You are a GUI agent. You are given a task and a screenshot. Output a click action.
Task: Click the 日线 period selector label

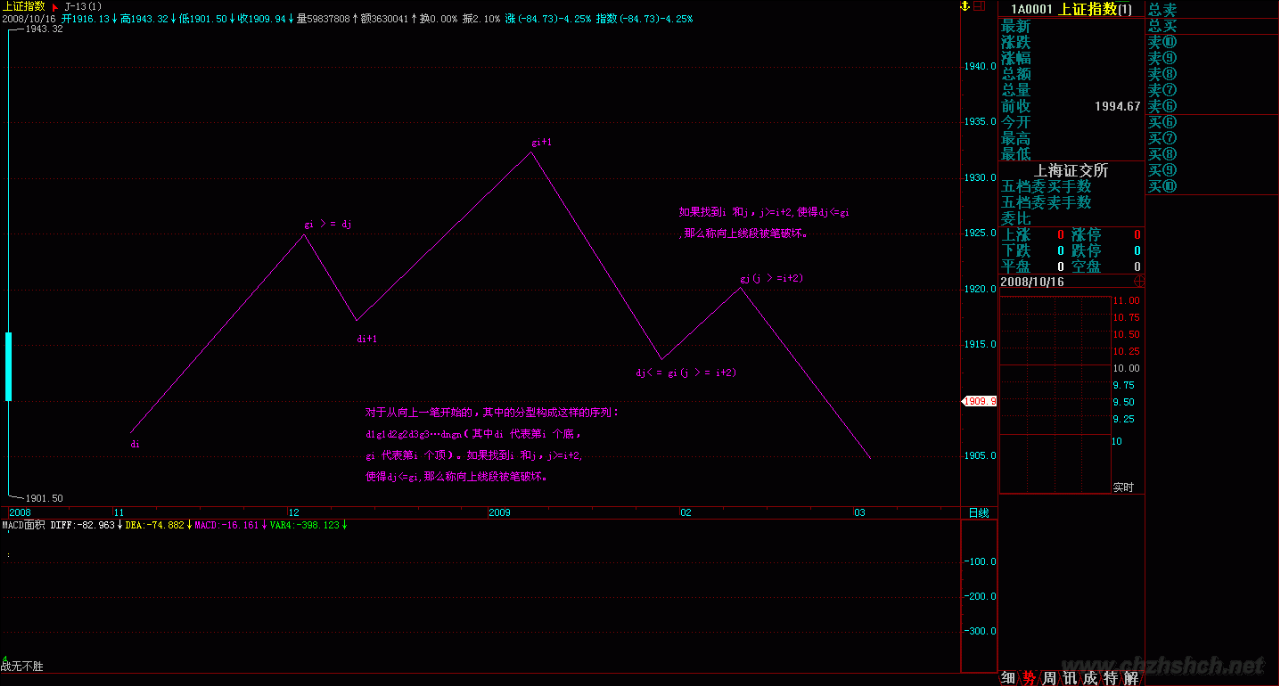click(979, 512)
